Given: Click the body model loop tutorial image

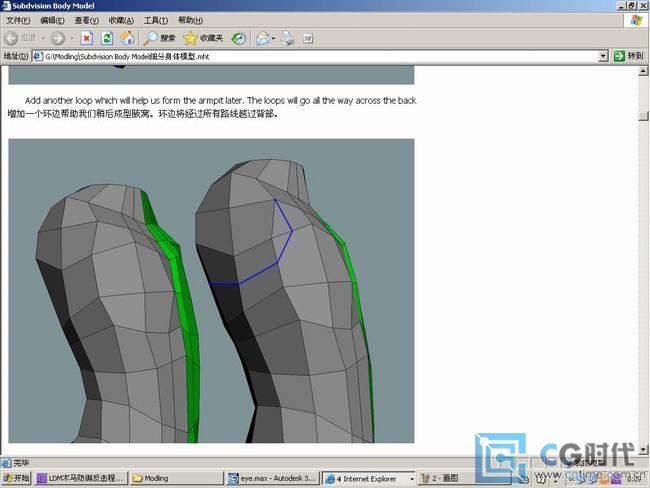Looking at the screenshot, I should (211, 291).
